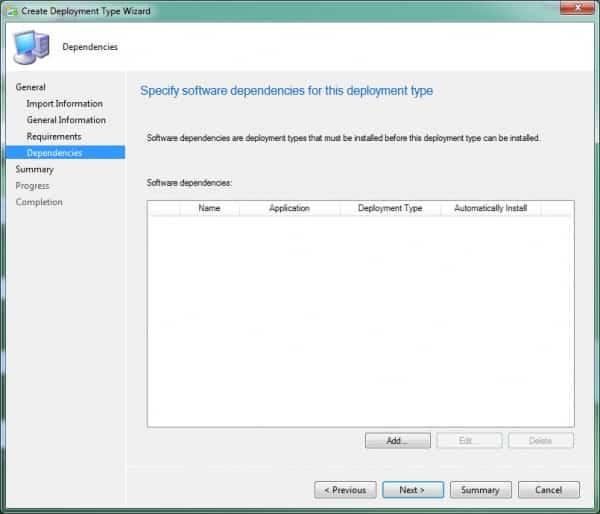The height and width of the screenshot is (514, 600).
Task: Proceed with the Next > button
Action: tap(412, 490)
